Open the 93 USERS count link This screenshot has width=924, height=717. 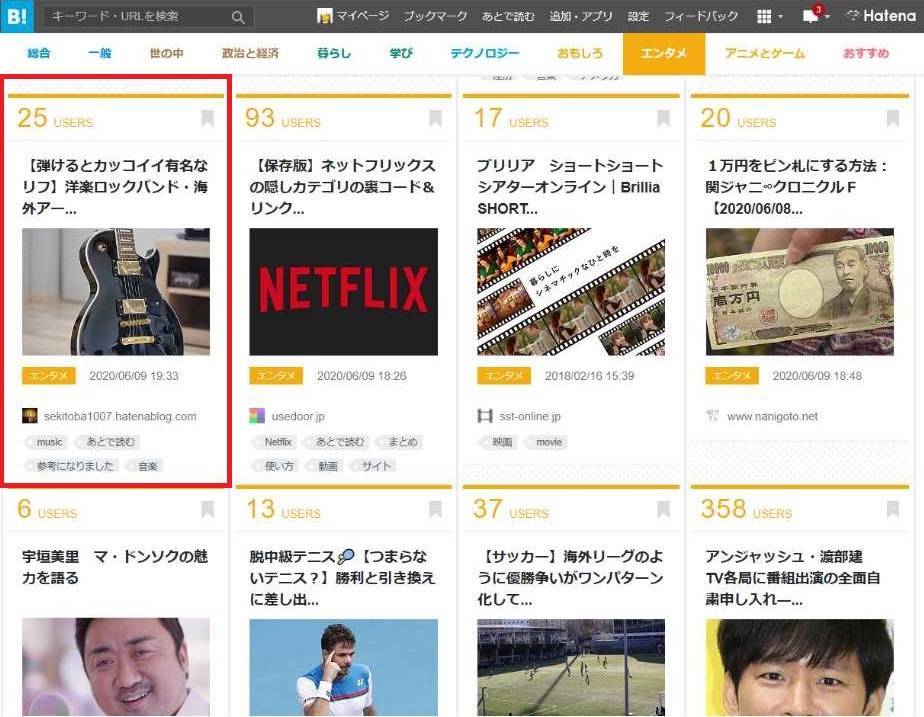point(283,118)
